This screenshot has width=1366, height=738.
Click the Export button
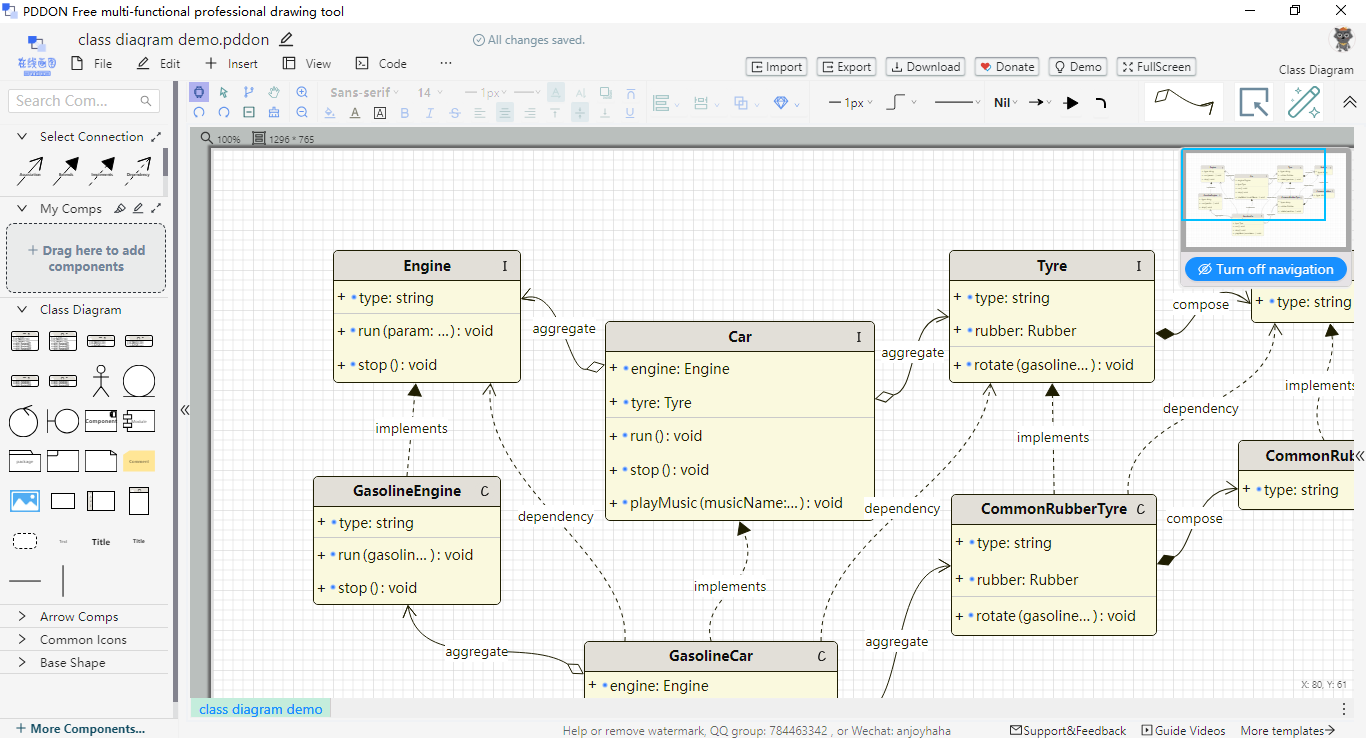[x=846, y=67]
